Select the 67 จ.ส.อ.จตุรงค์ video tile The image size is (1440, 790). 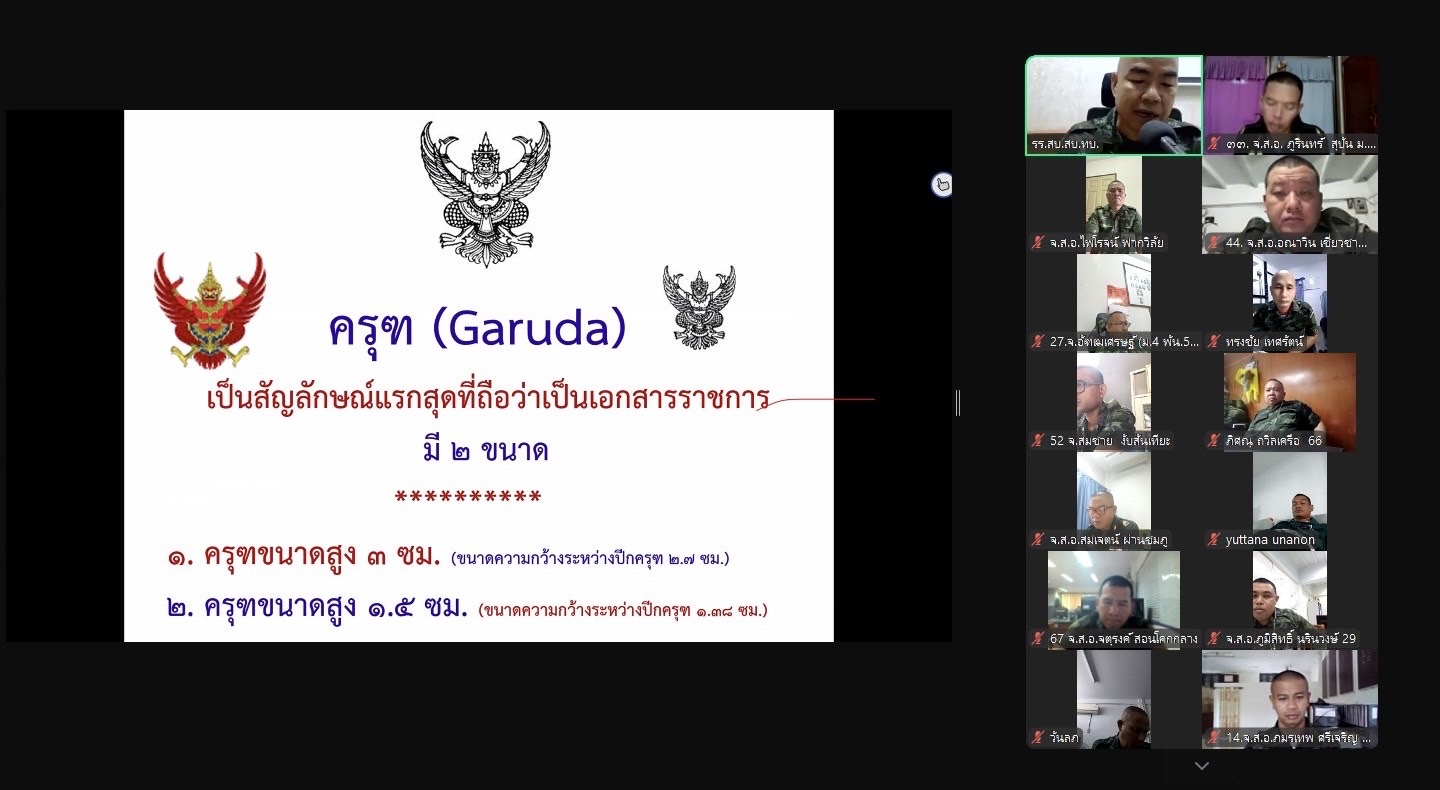(1114, 599)
